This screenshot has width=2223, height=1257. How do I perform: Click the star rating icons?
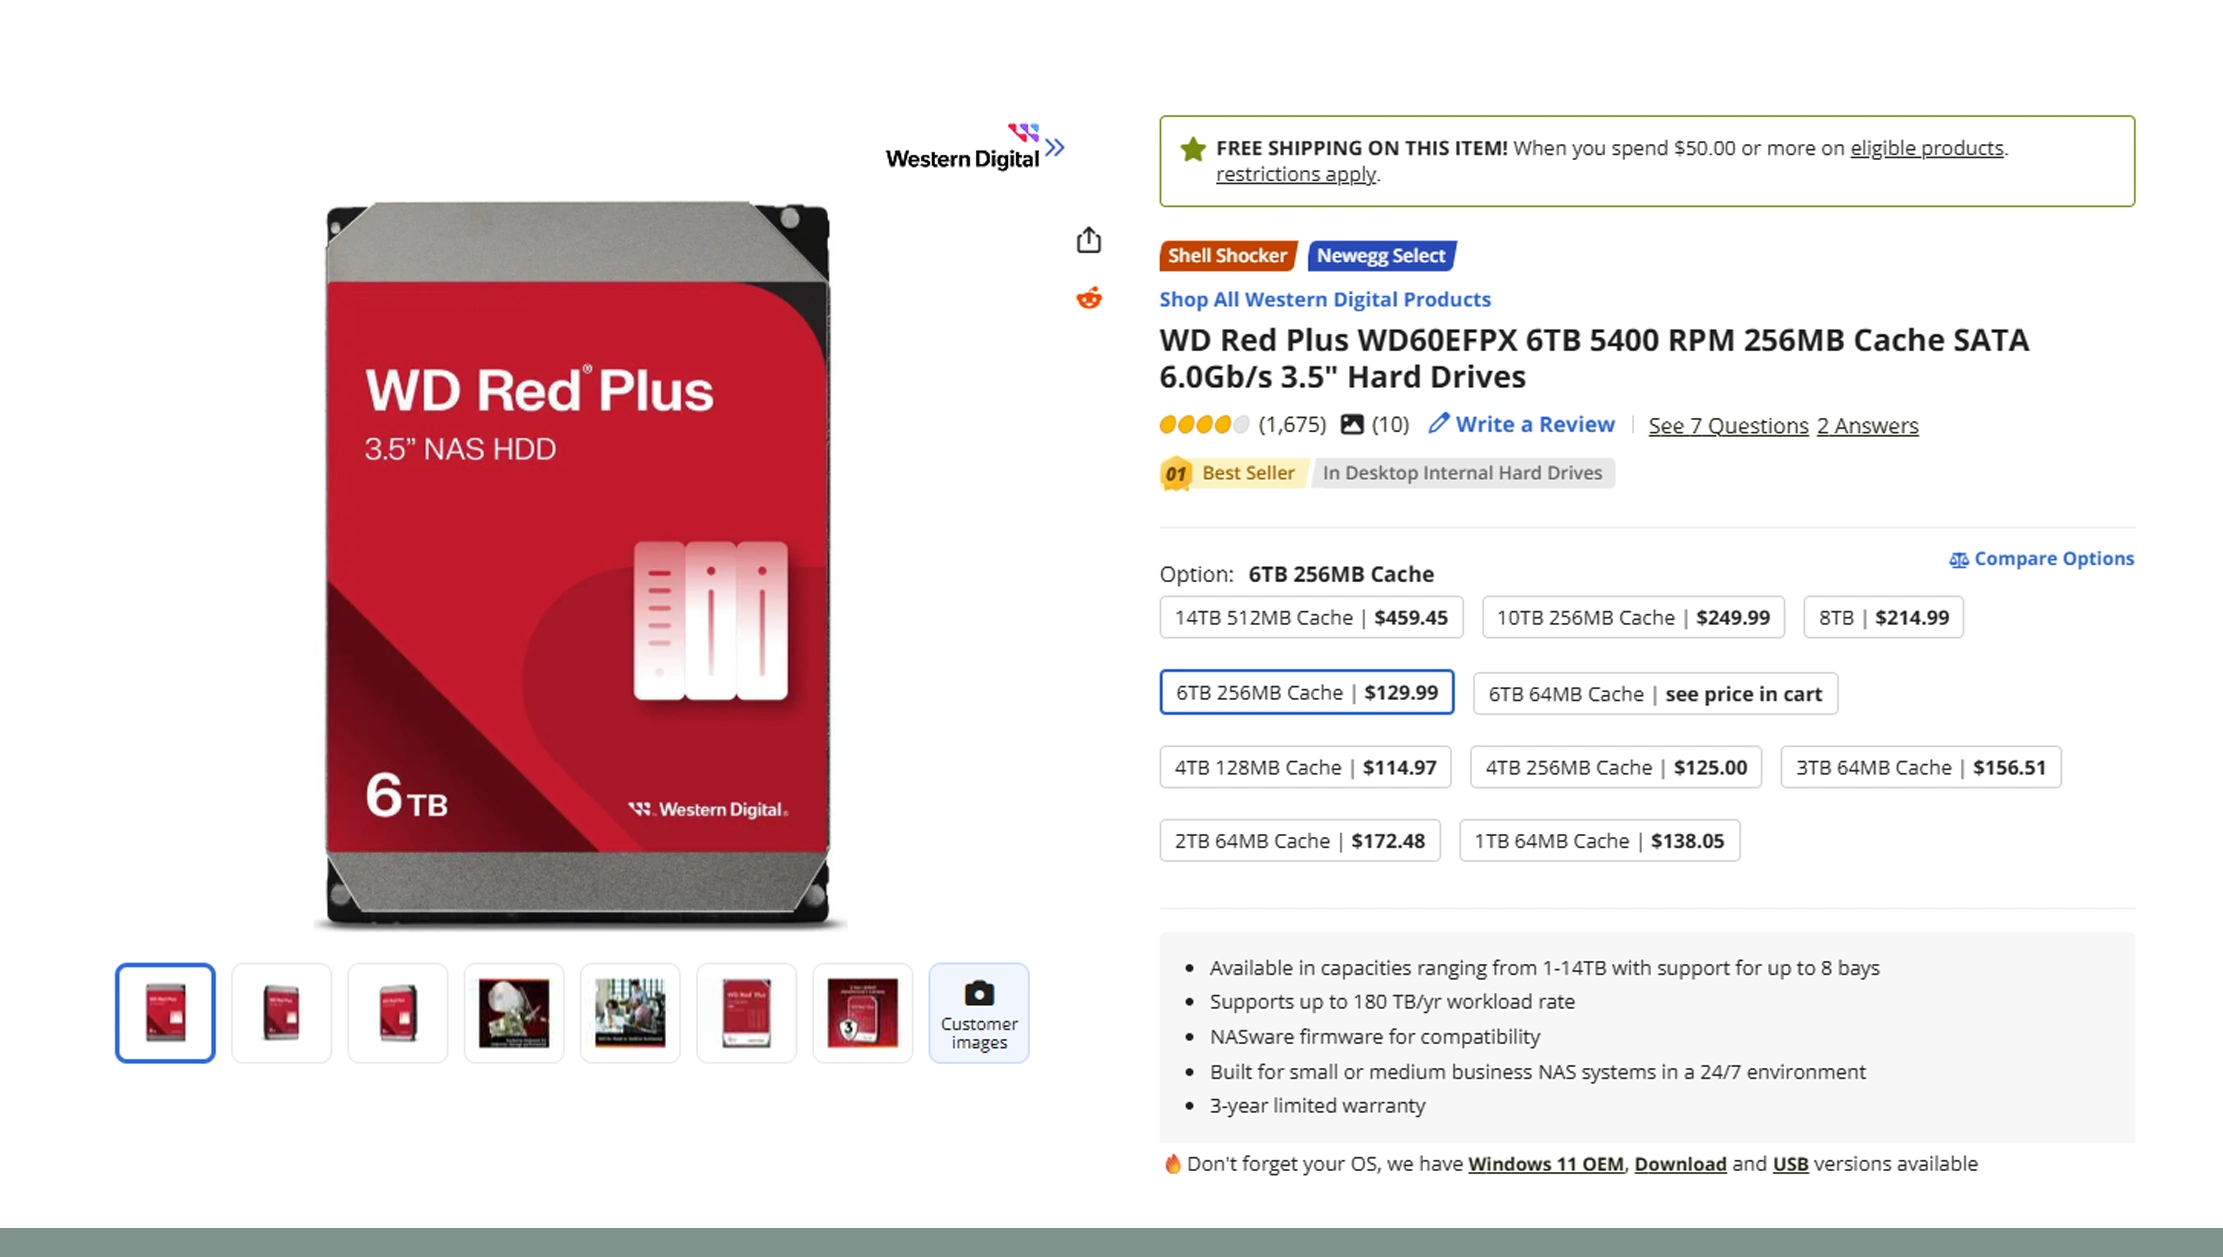(x=1204, y=424)
